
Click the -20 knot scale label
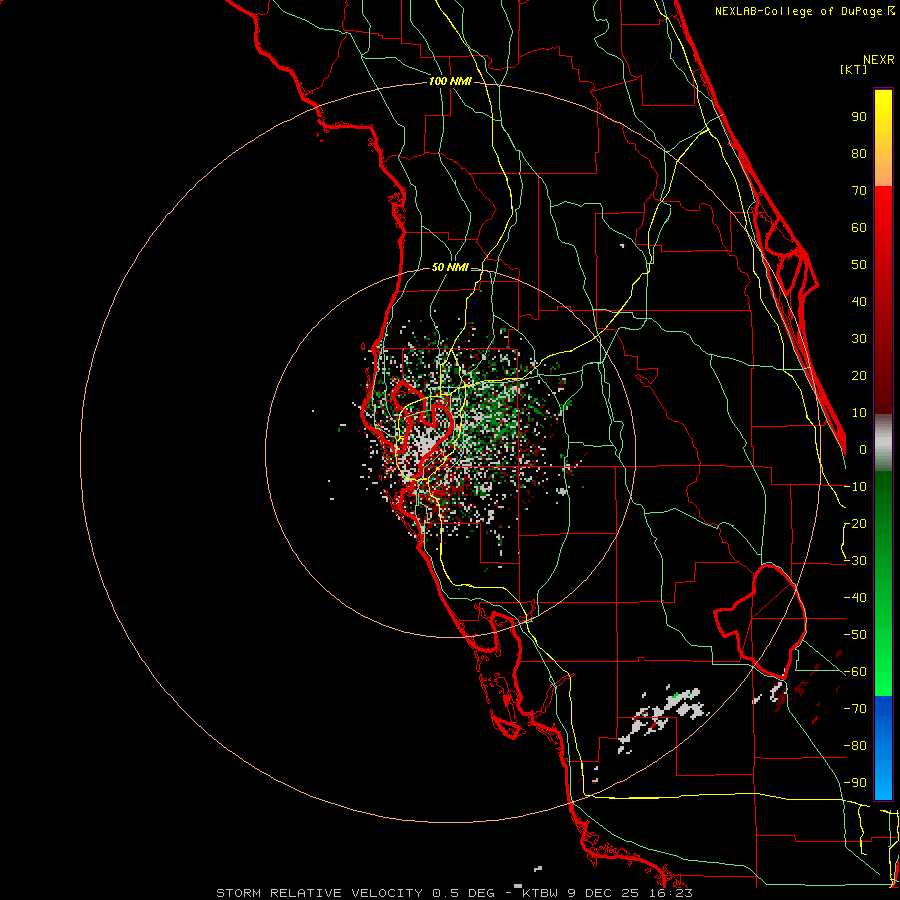855,523
